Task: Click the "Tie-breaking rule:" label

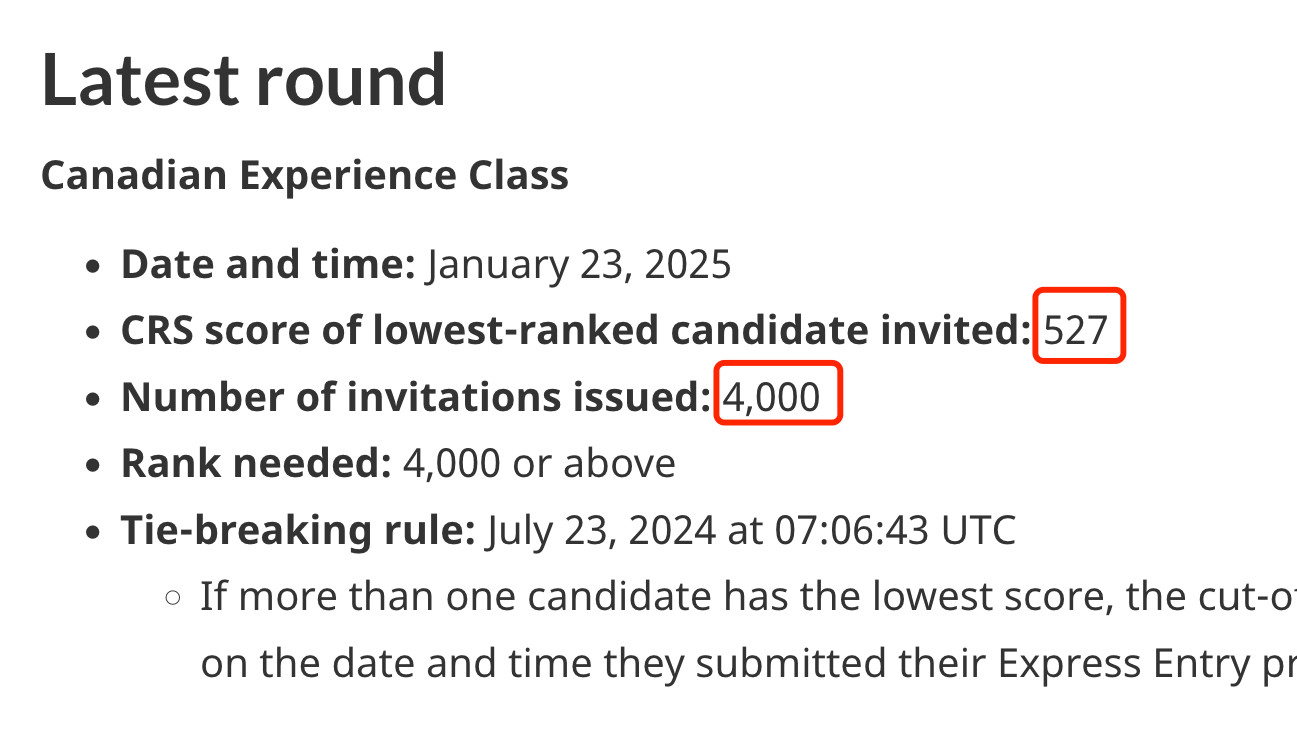Action: pos(298,530)
